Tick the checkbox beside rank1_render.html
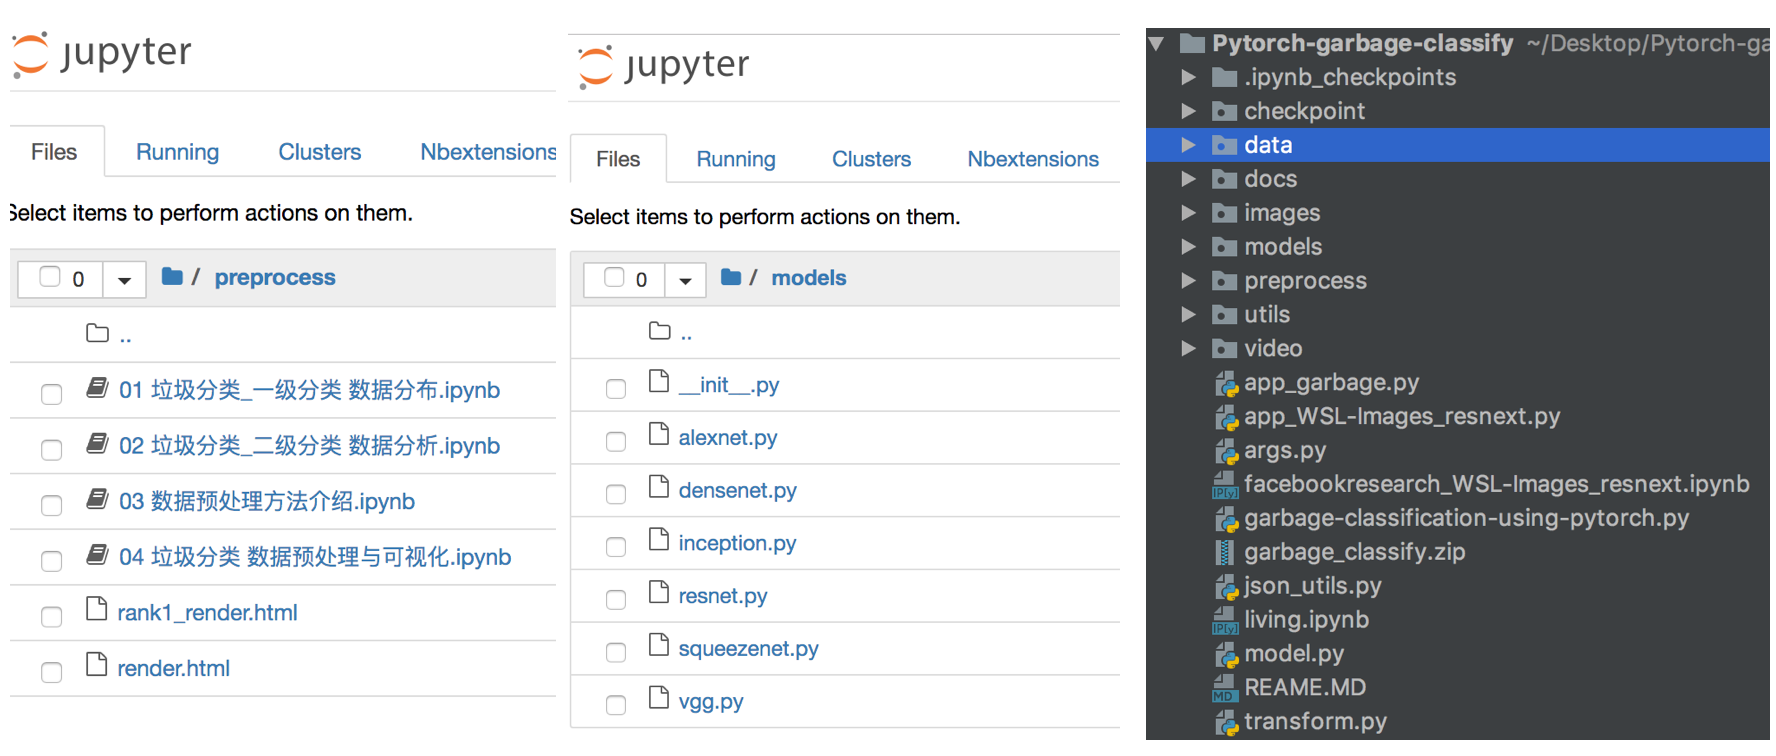 pos(51,616)
